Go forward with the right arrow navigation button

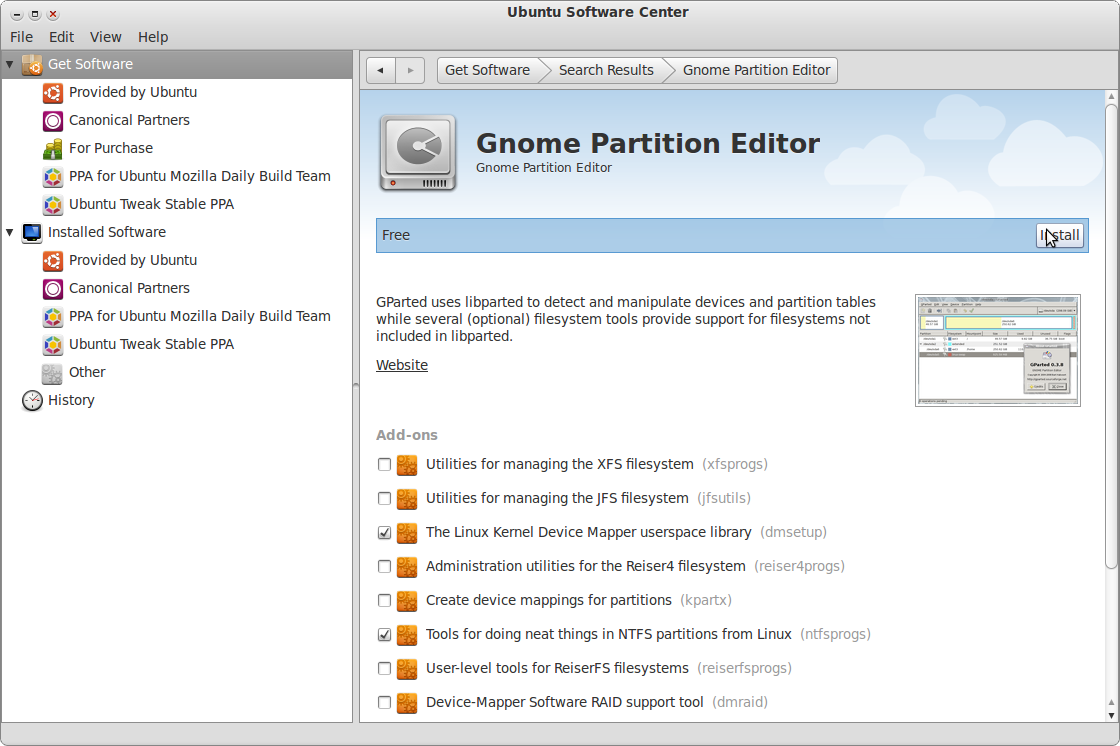coord(410,70)
